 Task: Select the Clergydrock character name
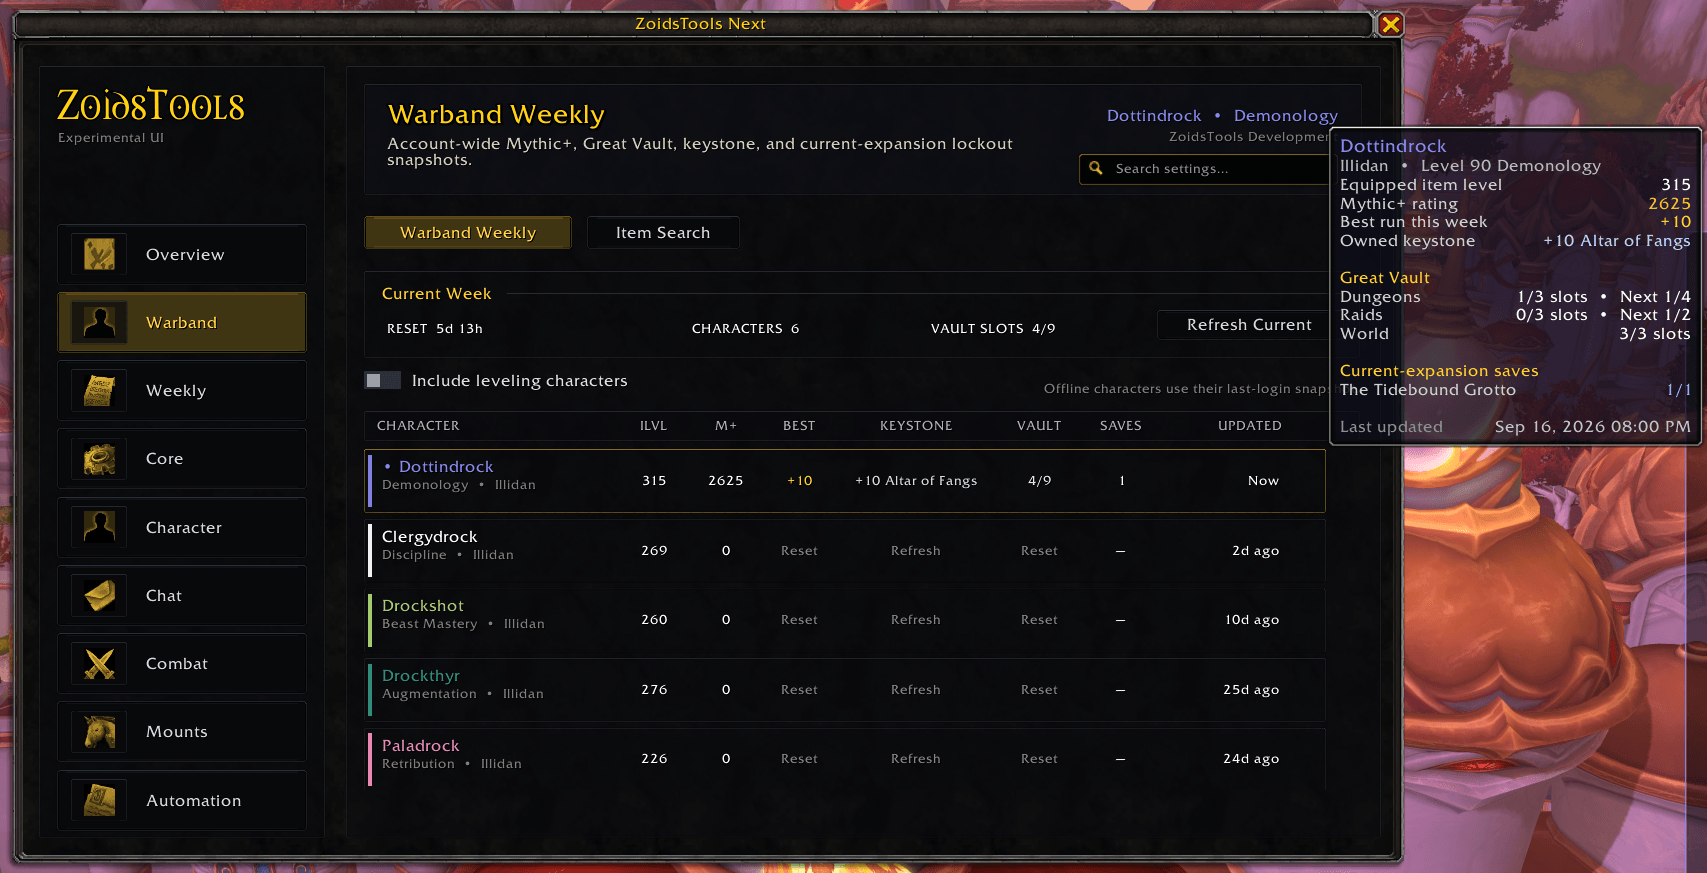point(430,536)
